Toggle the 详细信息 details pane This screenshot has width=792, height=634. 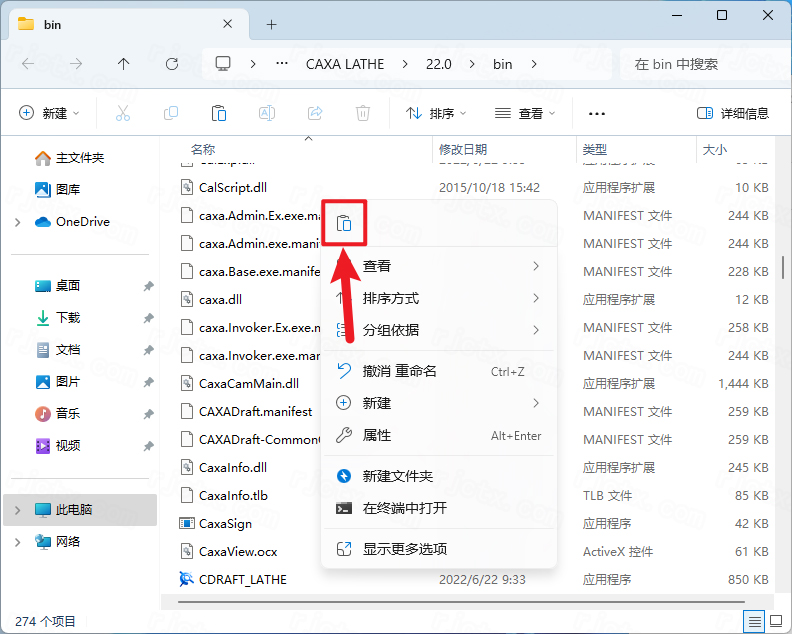pyautogui.click(x=733, y=113)
